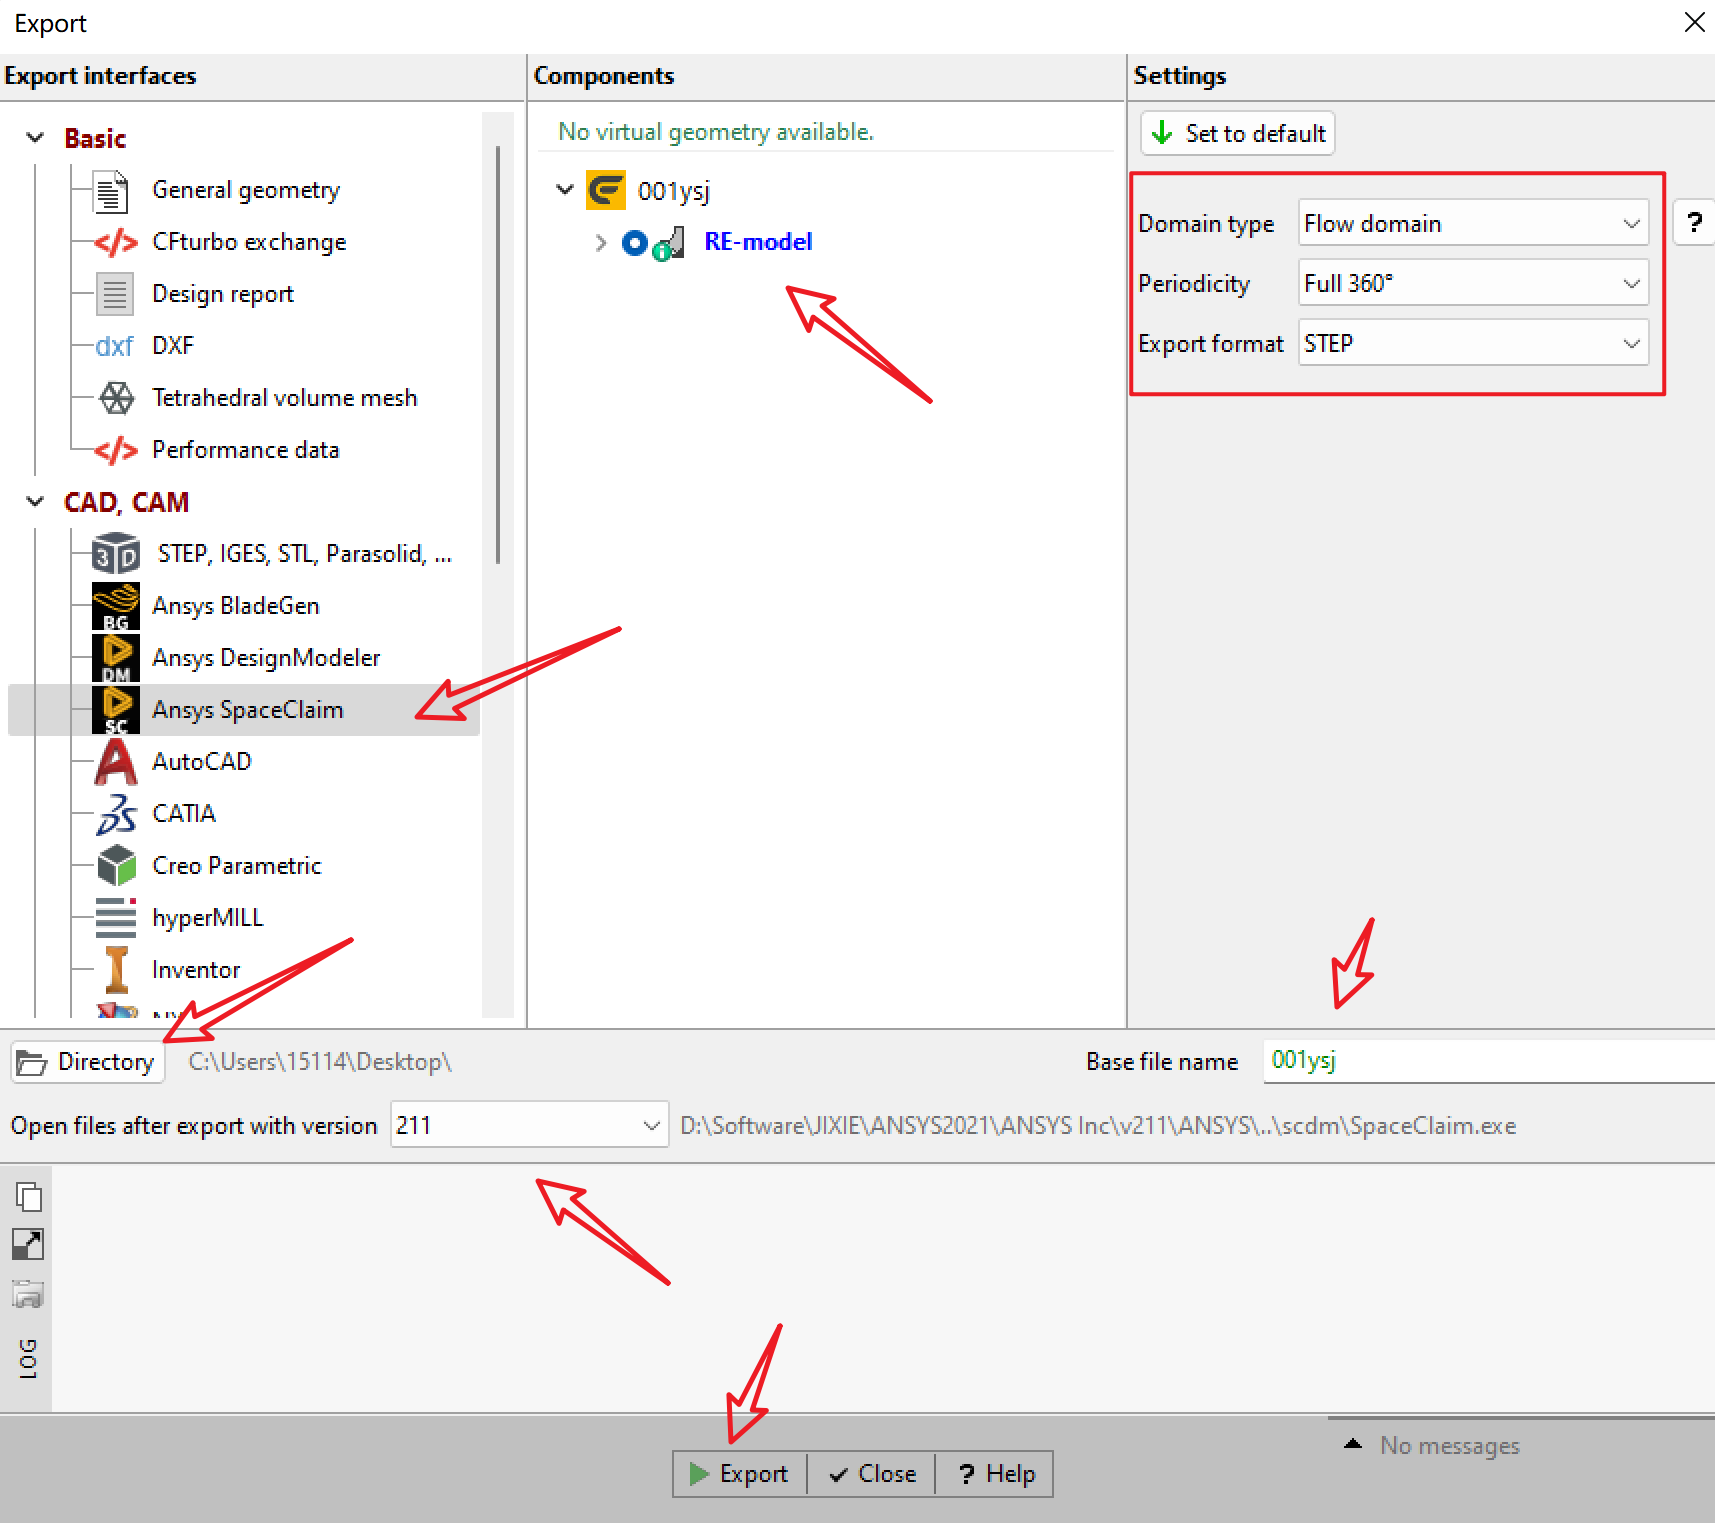Click the Base file name field
Image resolution: width=1715 pixels, height=1523 pixels.
coord(1486,1061)
